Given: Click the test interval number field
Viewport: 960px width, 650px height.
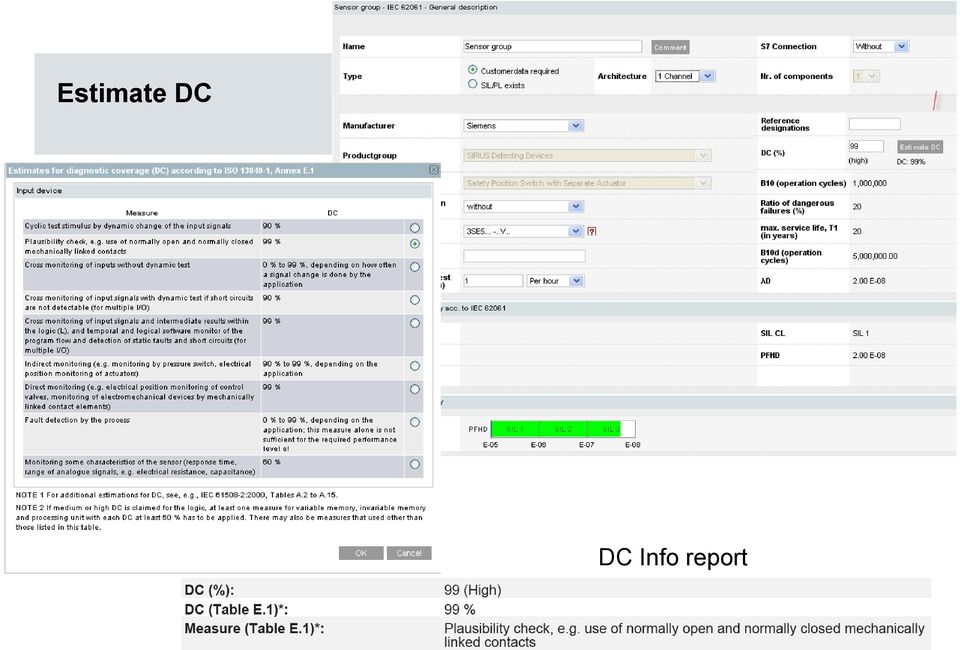Looking at the screenshot, I should (493, 281).
